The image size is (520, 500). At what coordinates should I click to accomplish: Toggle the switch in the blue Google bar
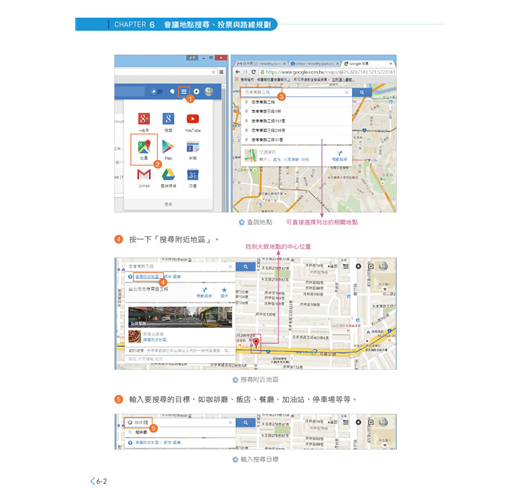(x=157, y=92)
